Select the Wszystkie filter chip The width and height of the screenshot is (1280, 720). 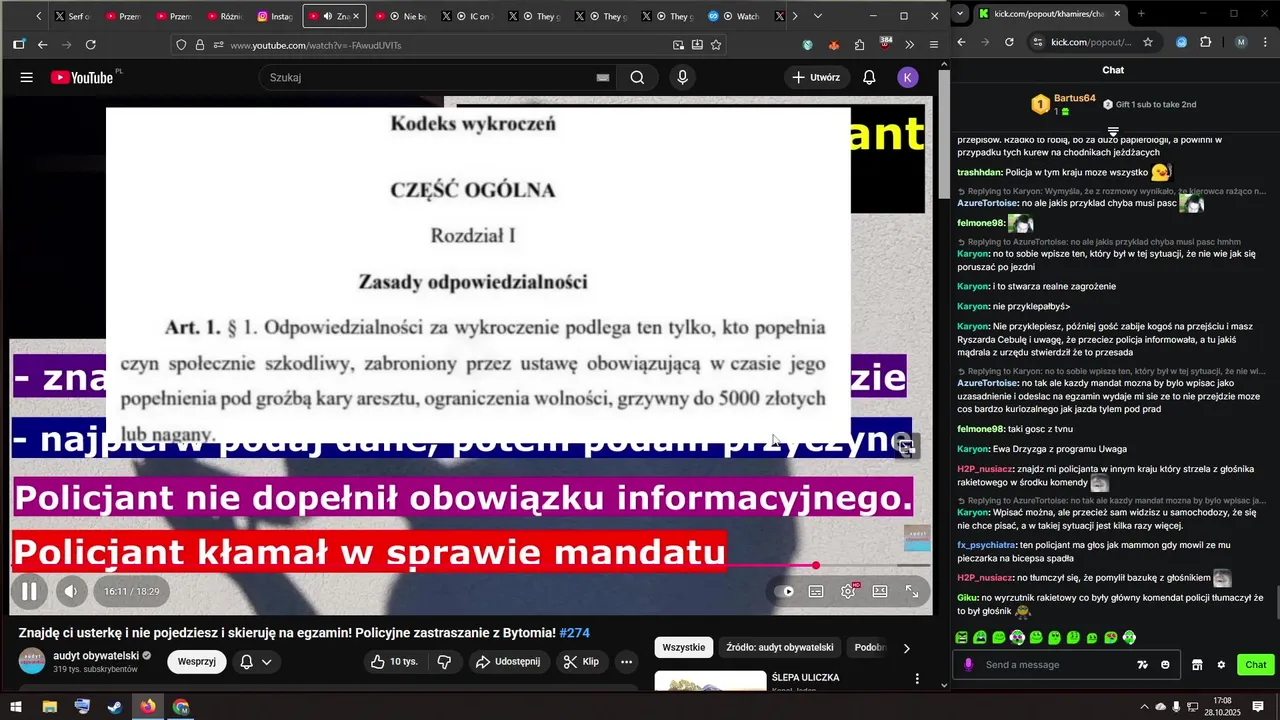[684, 648]
